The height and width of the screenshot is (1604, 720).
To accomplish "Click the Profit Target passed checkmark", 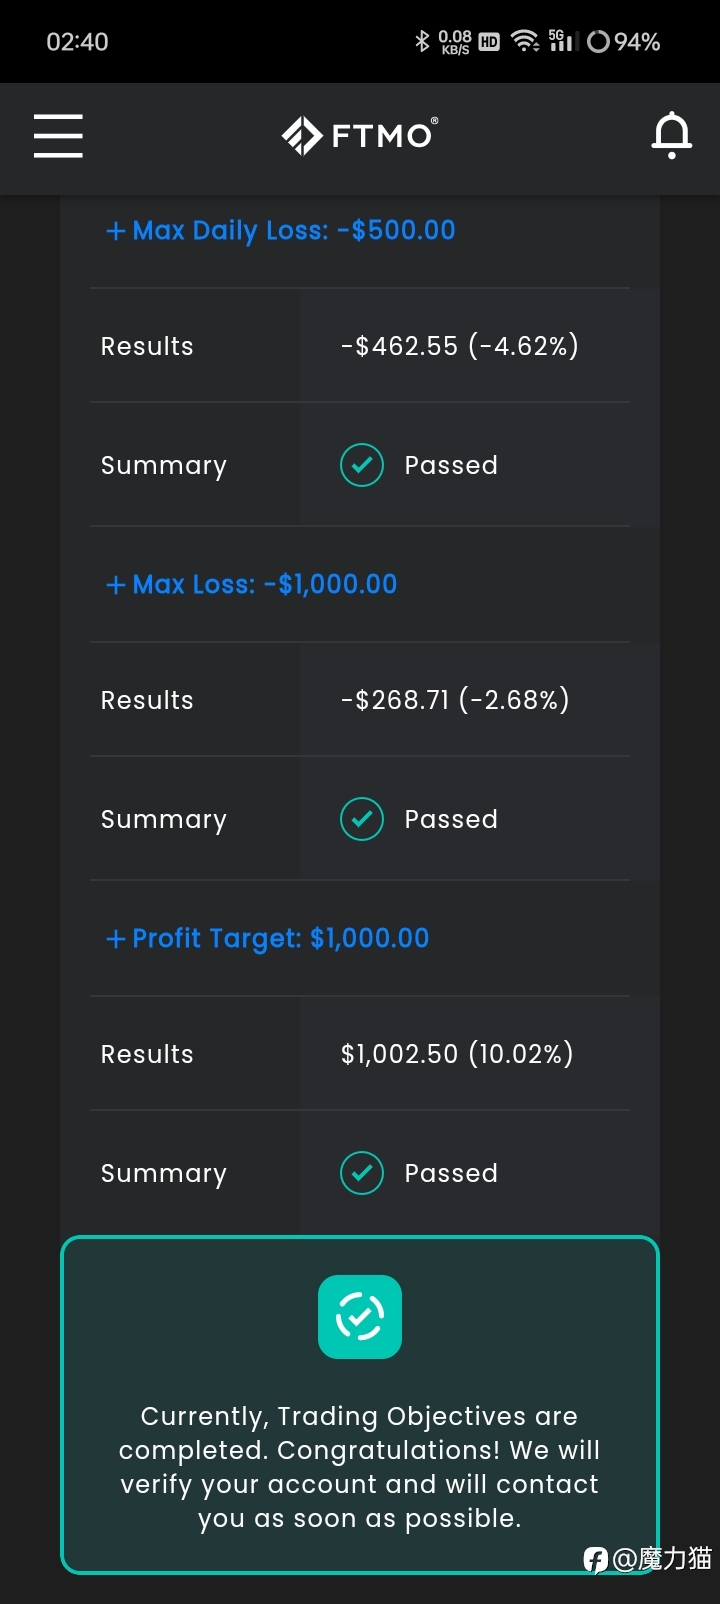I will tap(362, 1173).
